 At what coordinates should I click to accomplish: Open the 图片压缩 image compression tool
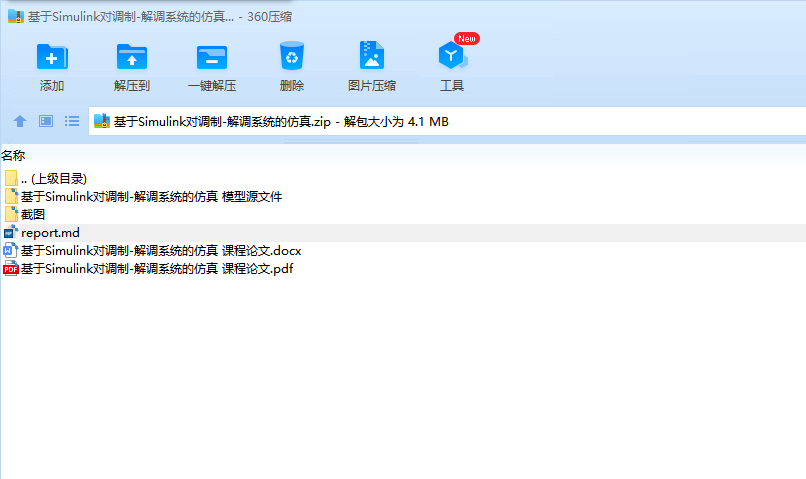[372, 55]
